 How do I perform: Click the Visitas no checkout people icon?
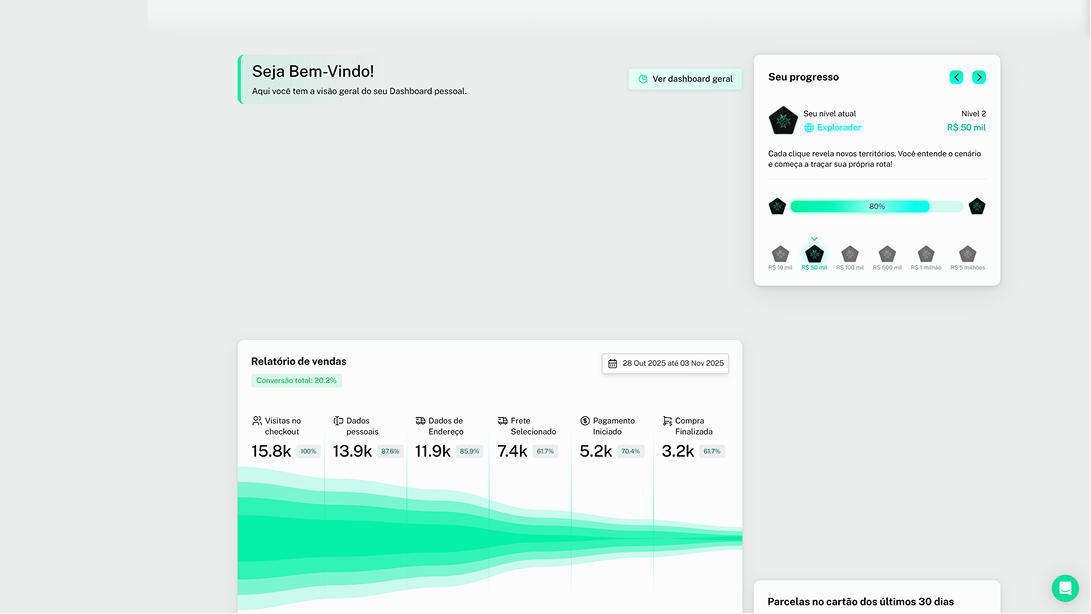[258, 421]
